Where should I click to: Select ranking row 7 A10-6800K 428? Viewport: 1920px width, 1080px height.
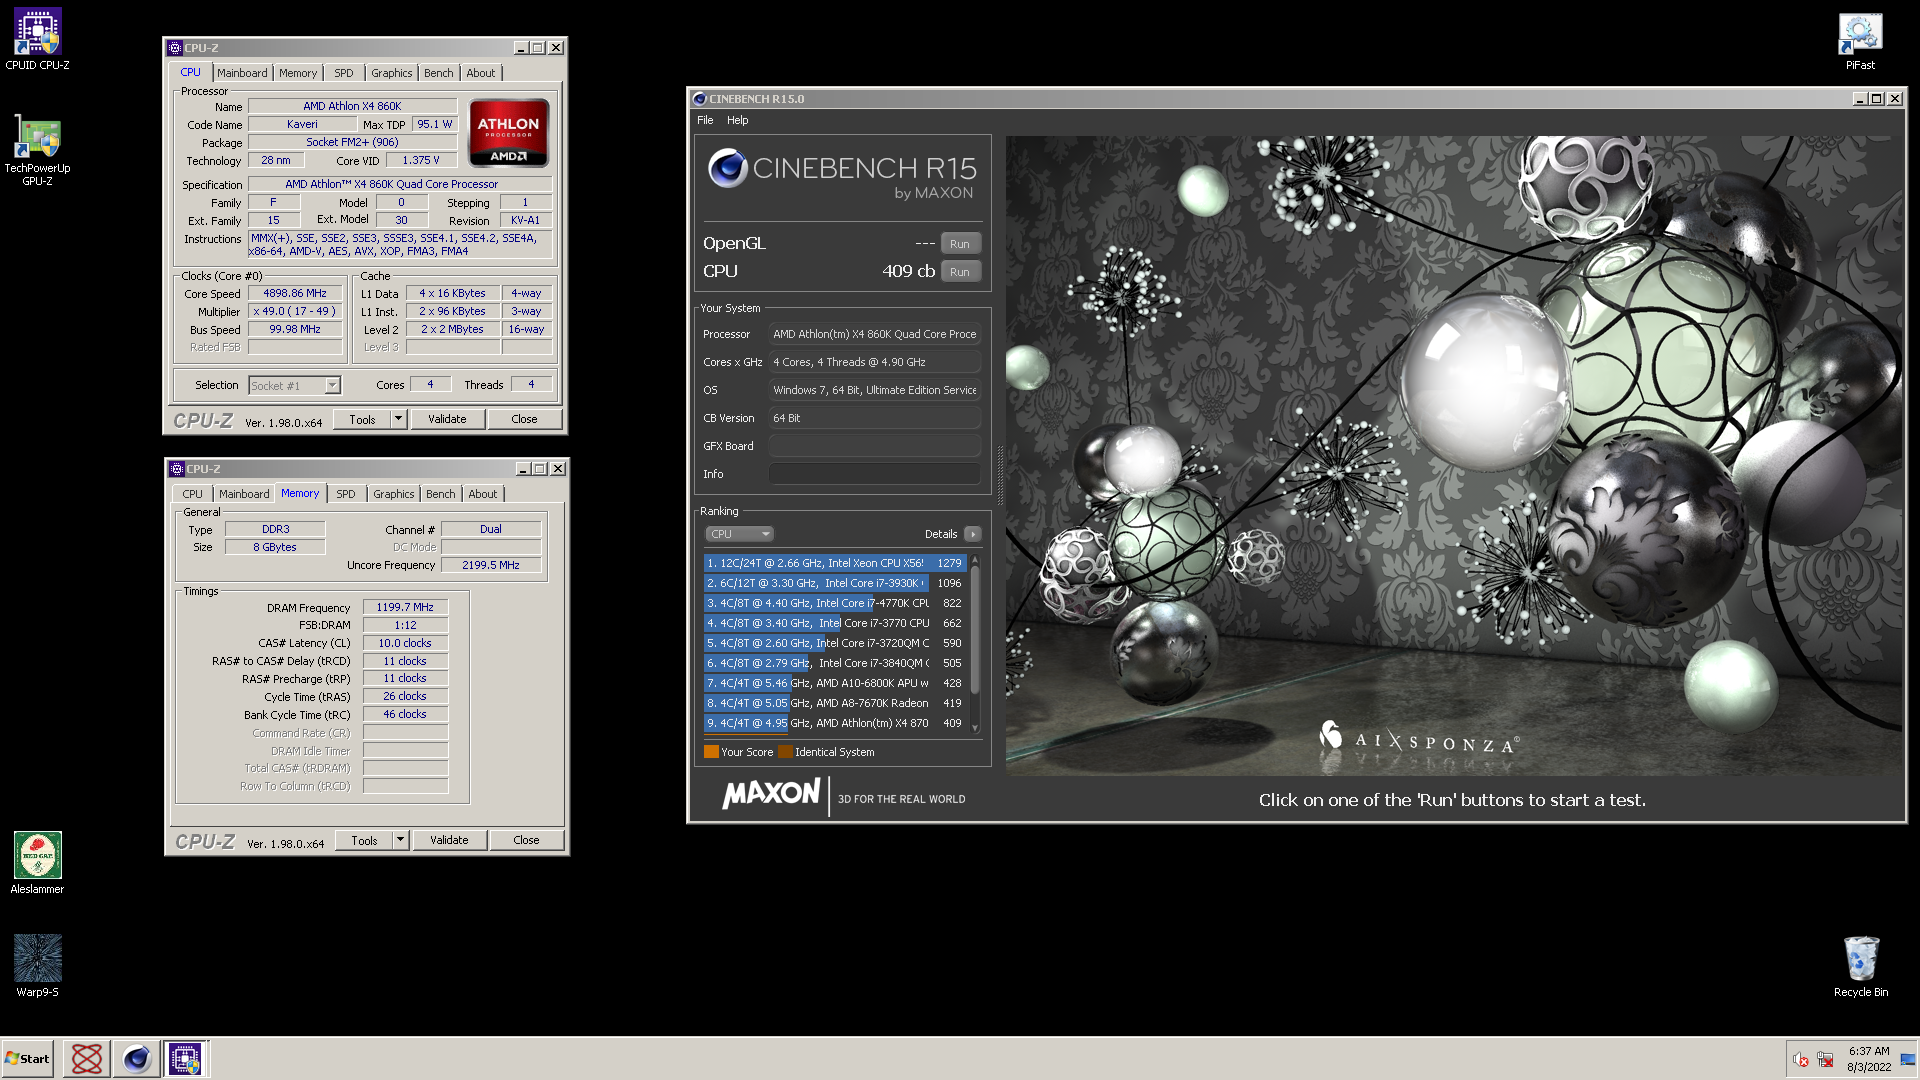(x=835, y=683)
